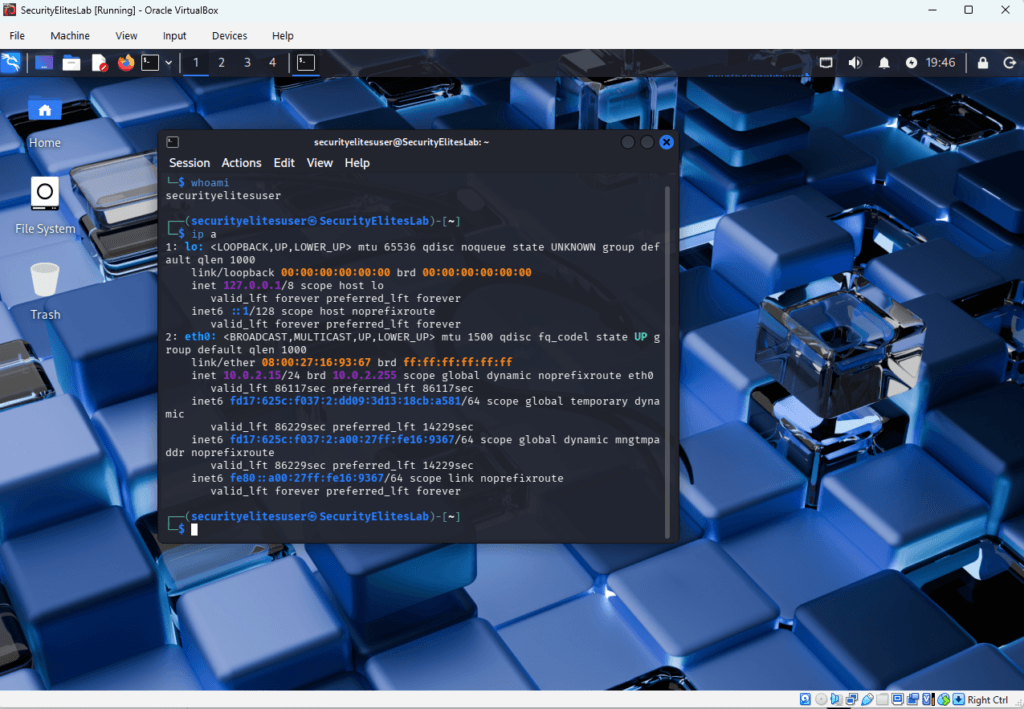This screenshot has width=1024, height=709.
Task: Open the Session menu in the terminal
Action: click(189, 162)
